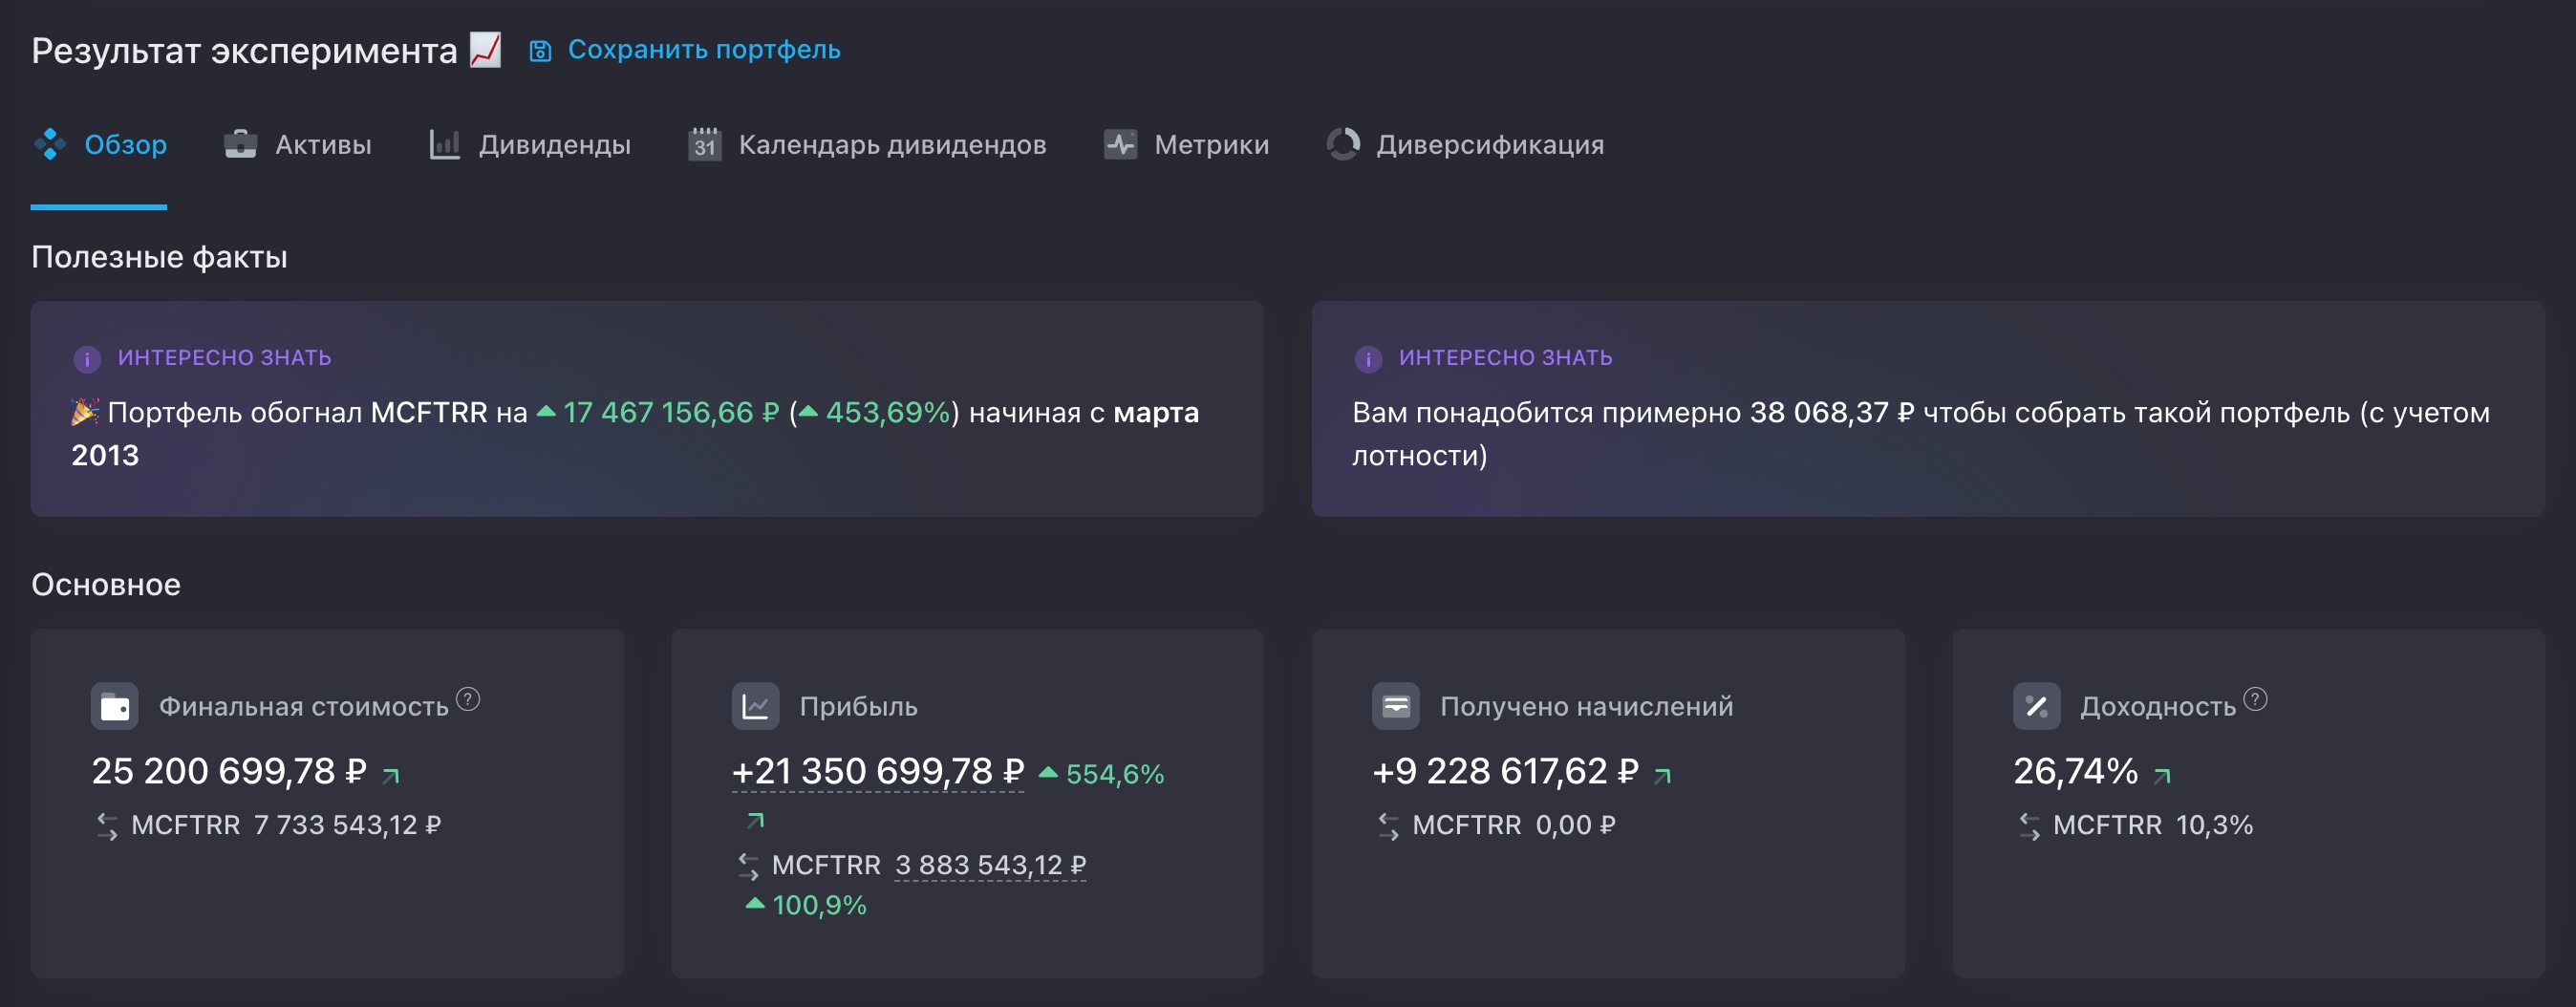Click the Сохранить портфель link
This screenshot has width=2576, height=1007.
pyautogui.click(x=704, y=50)
